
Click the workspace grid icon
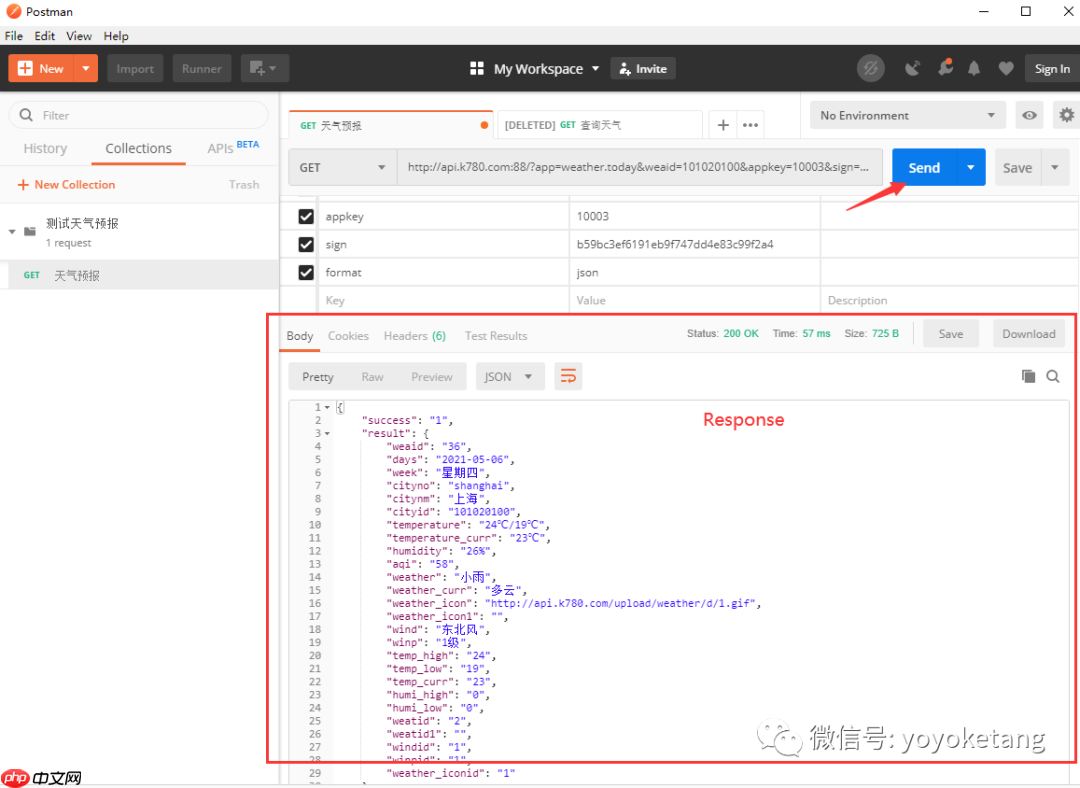pos(477,68)
